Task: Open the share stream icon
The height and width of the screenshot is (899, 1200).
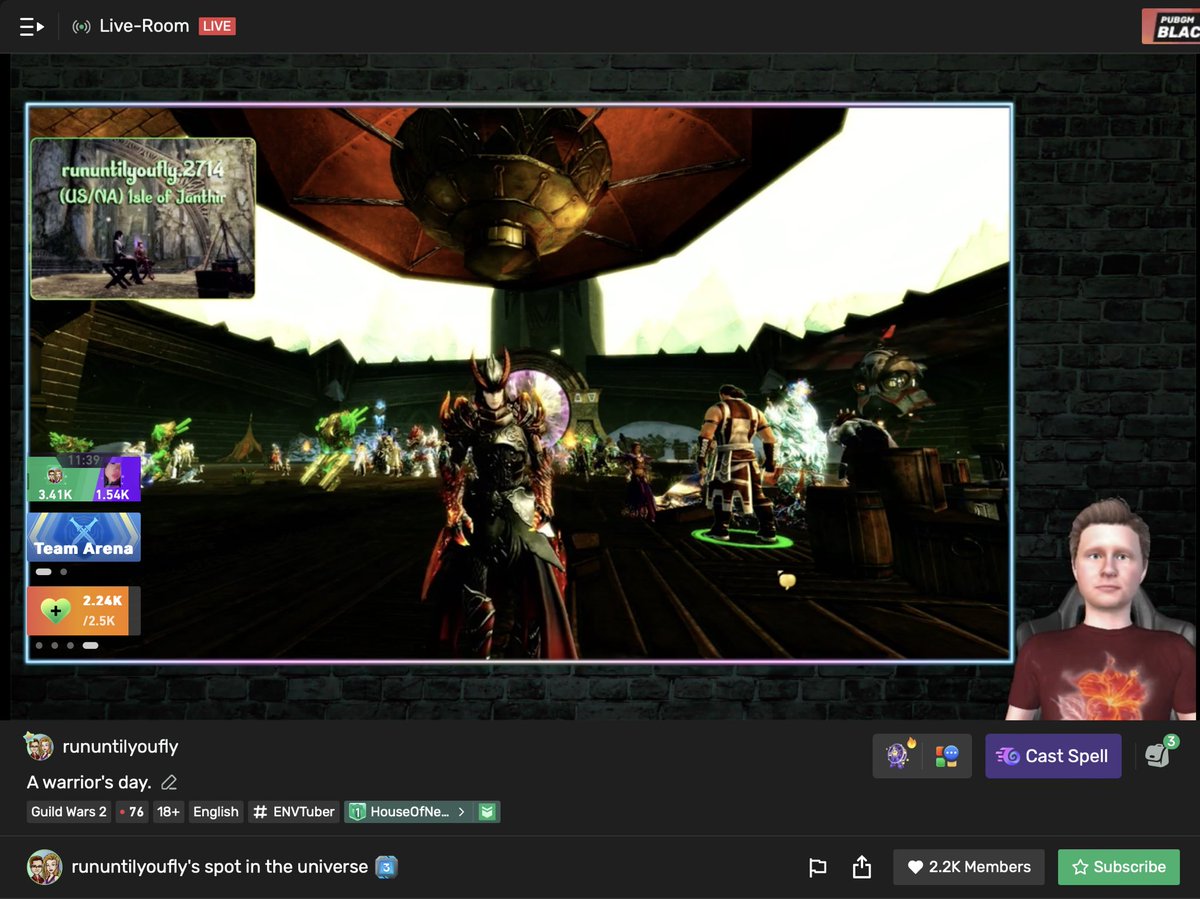Action: coord(861,867)
